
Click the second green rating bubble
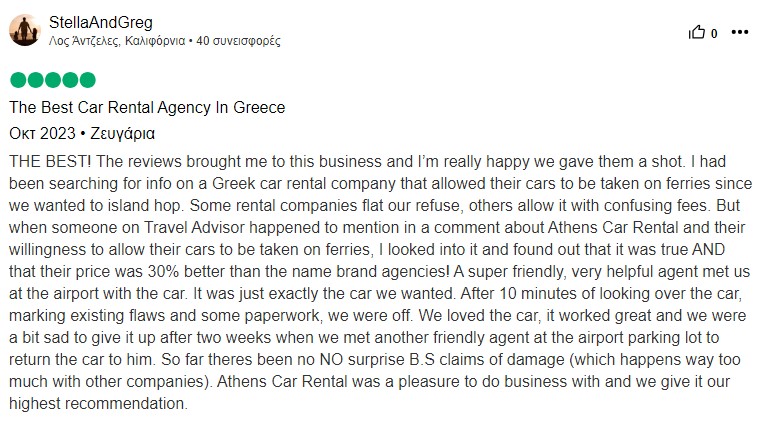36,80
